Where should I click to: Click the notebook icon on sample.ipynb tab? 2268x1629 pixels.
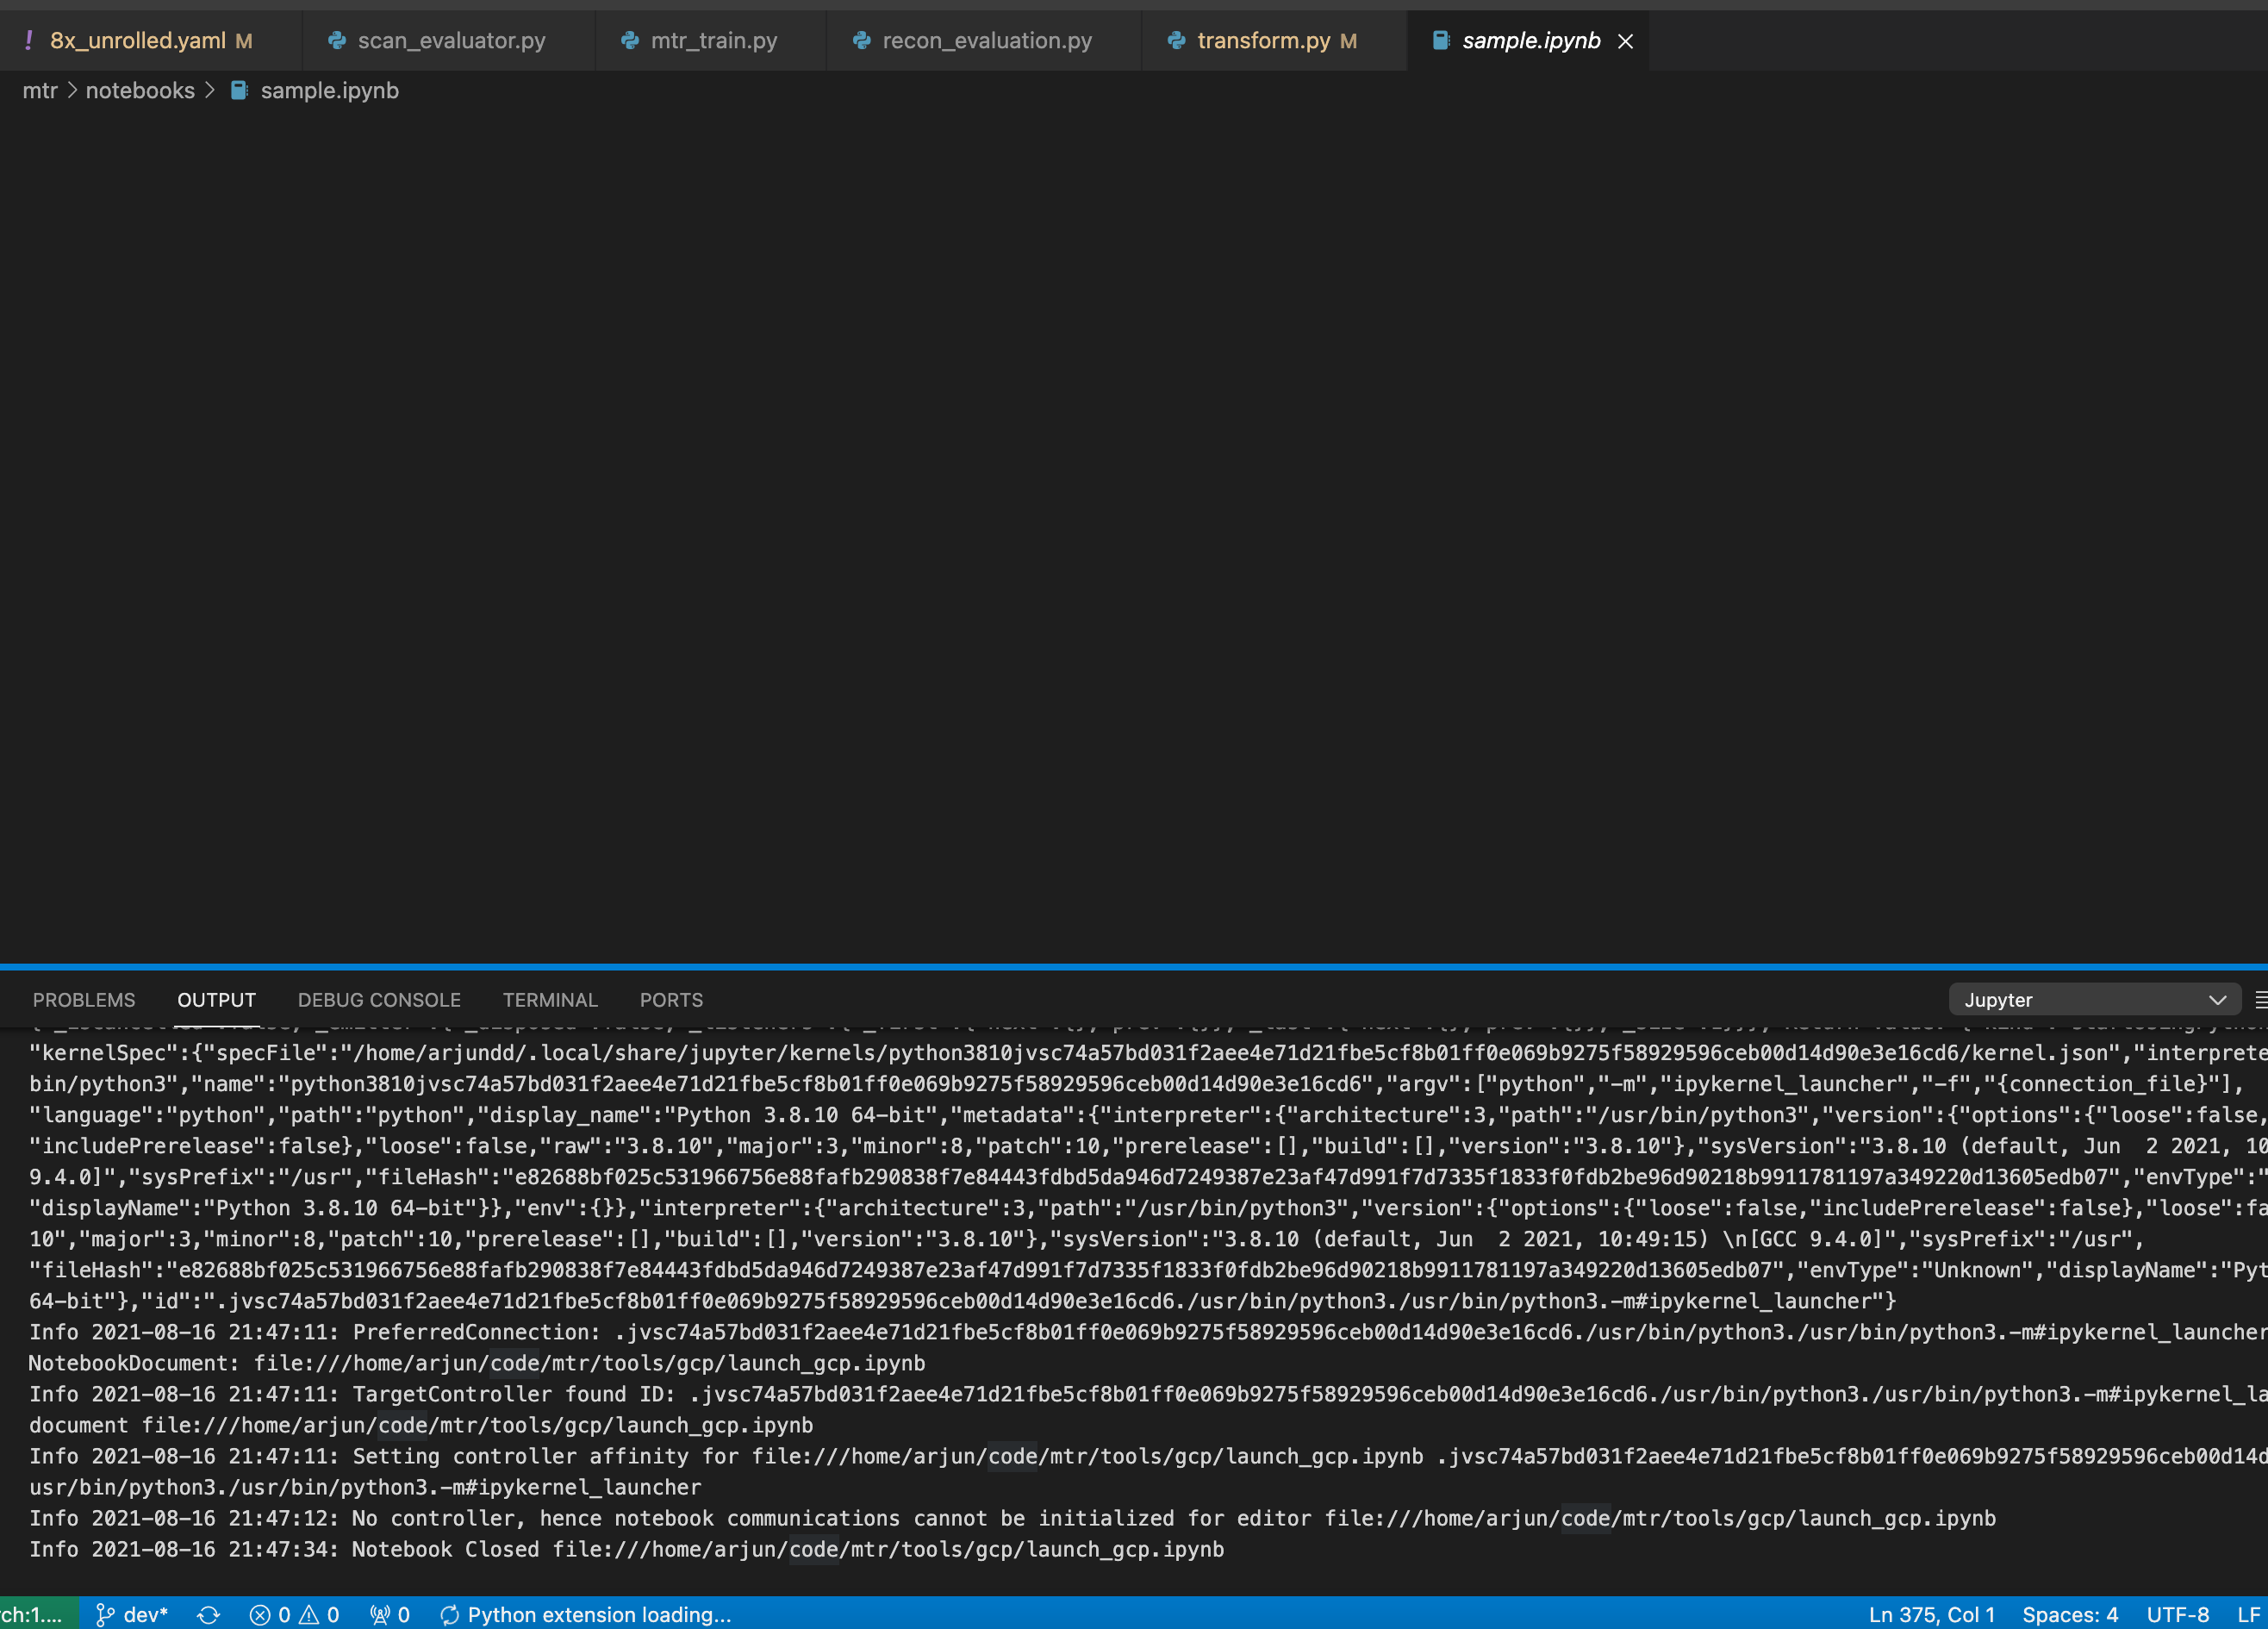pos(1440,40)
